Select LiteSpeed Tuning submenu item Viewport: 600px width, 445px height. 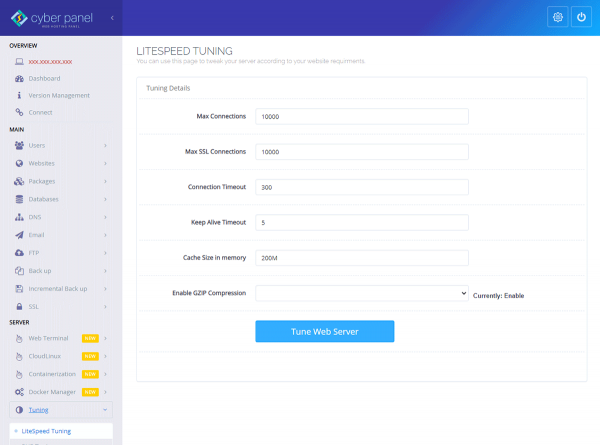click(46, 431)
